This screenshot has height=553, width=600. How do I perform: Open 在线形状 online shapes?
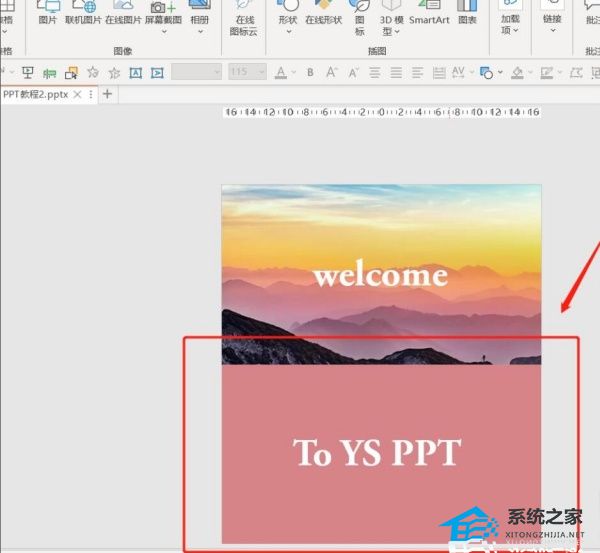pyautogui.click(x=323, y=13)
